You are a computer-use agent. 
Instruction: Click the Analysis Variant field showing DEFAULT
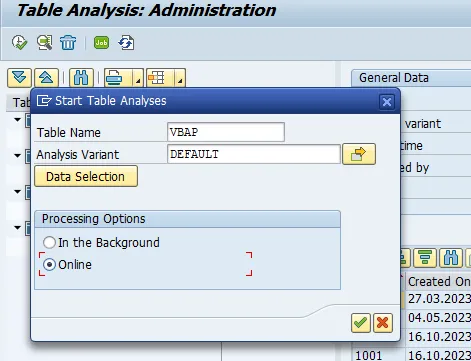254,154
